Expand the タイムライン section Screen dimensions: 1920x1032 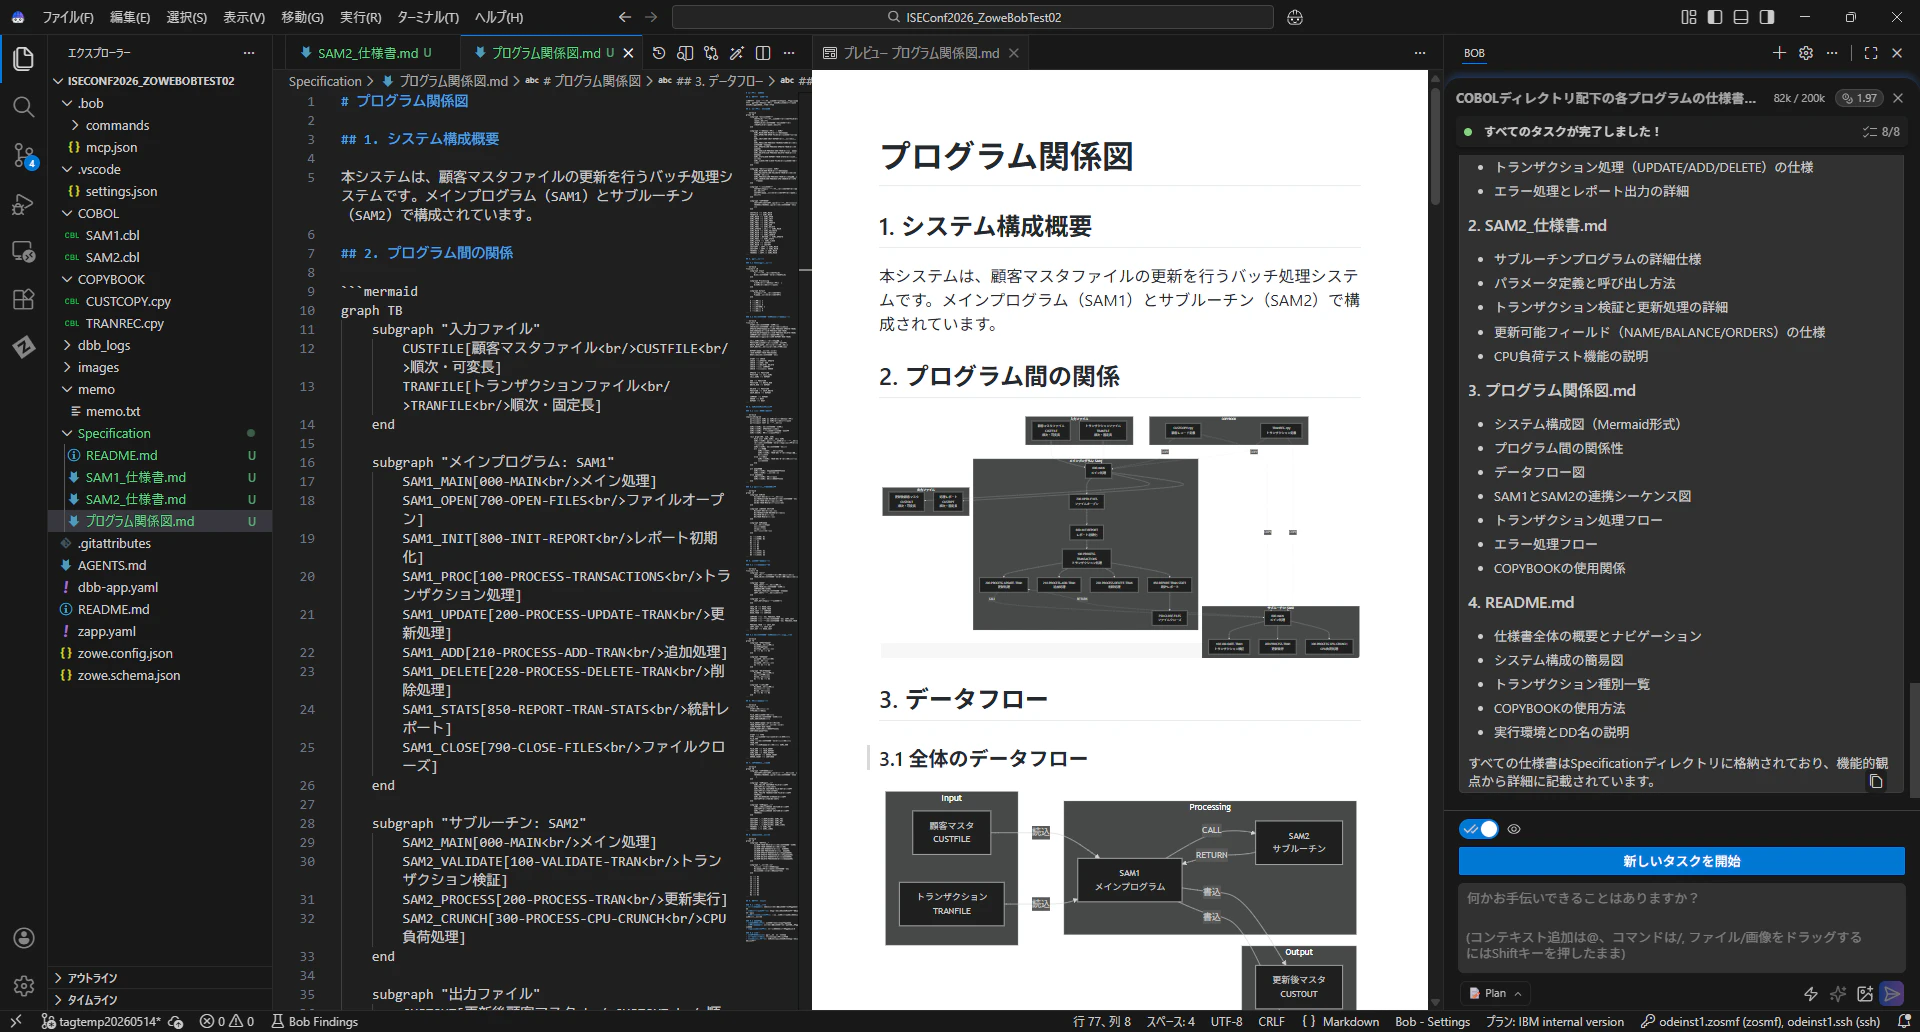(x=160, y=1000)
